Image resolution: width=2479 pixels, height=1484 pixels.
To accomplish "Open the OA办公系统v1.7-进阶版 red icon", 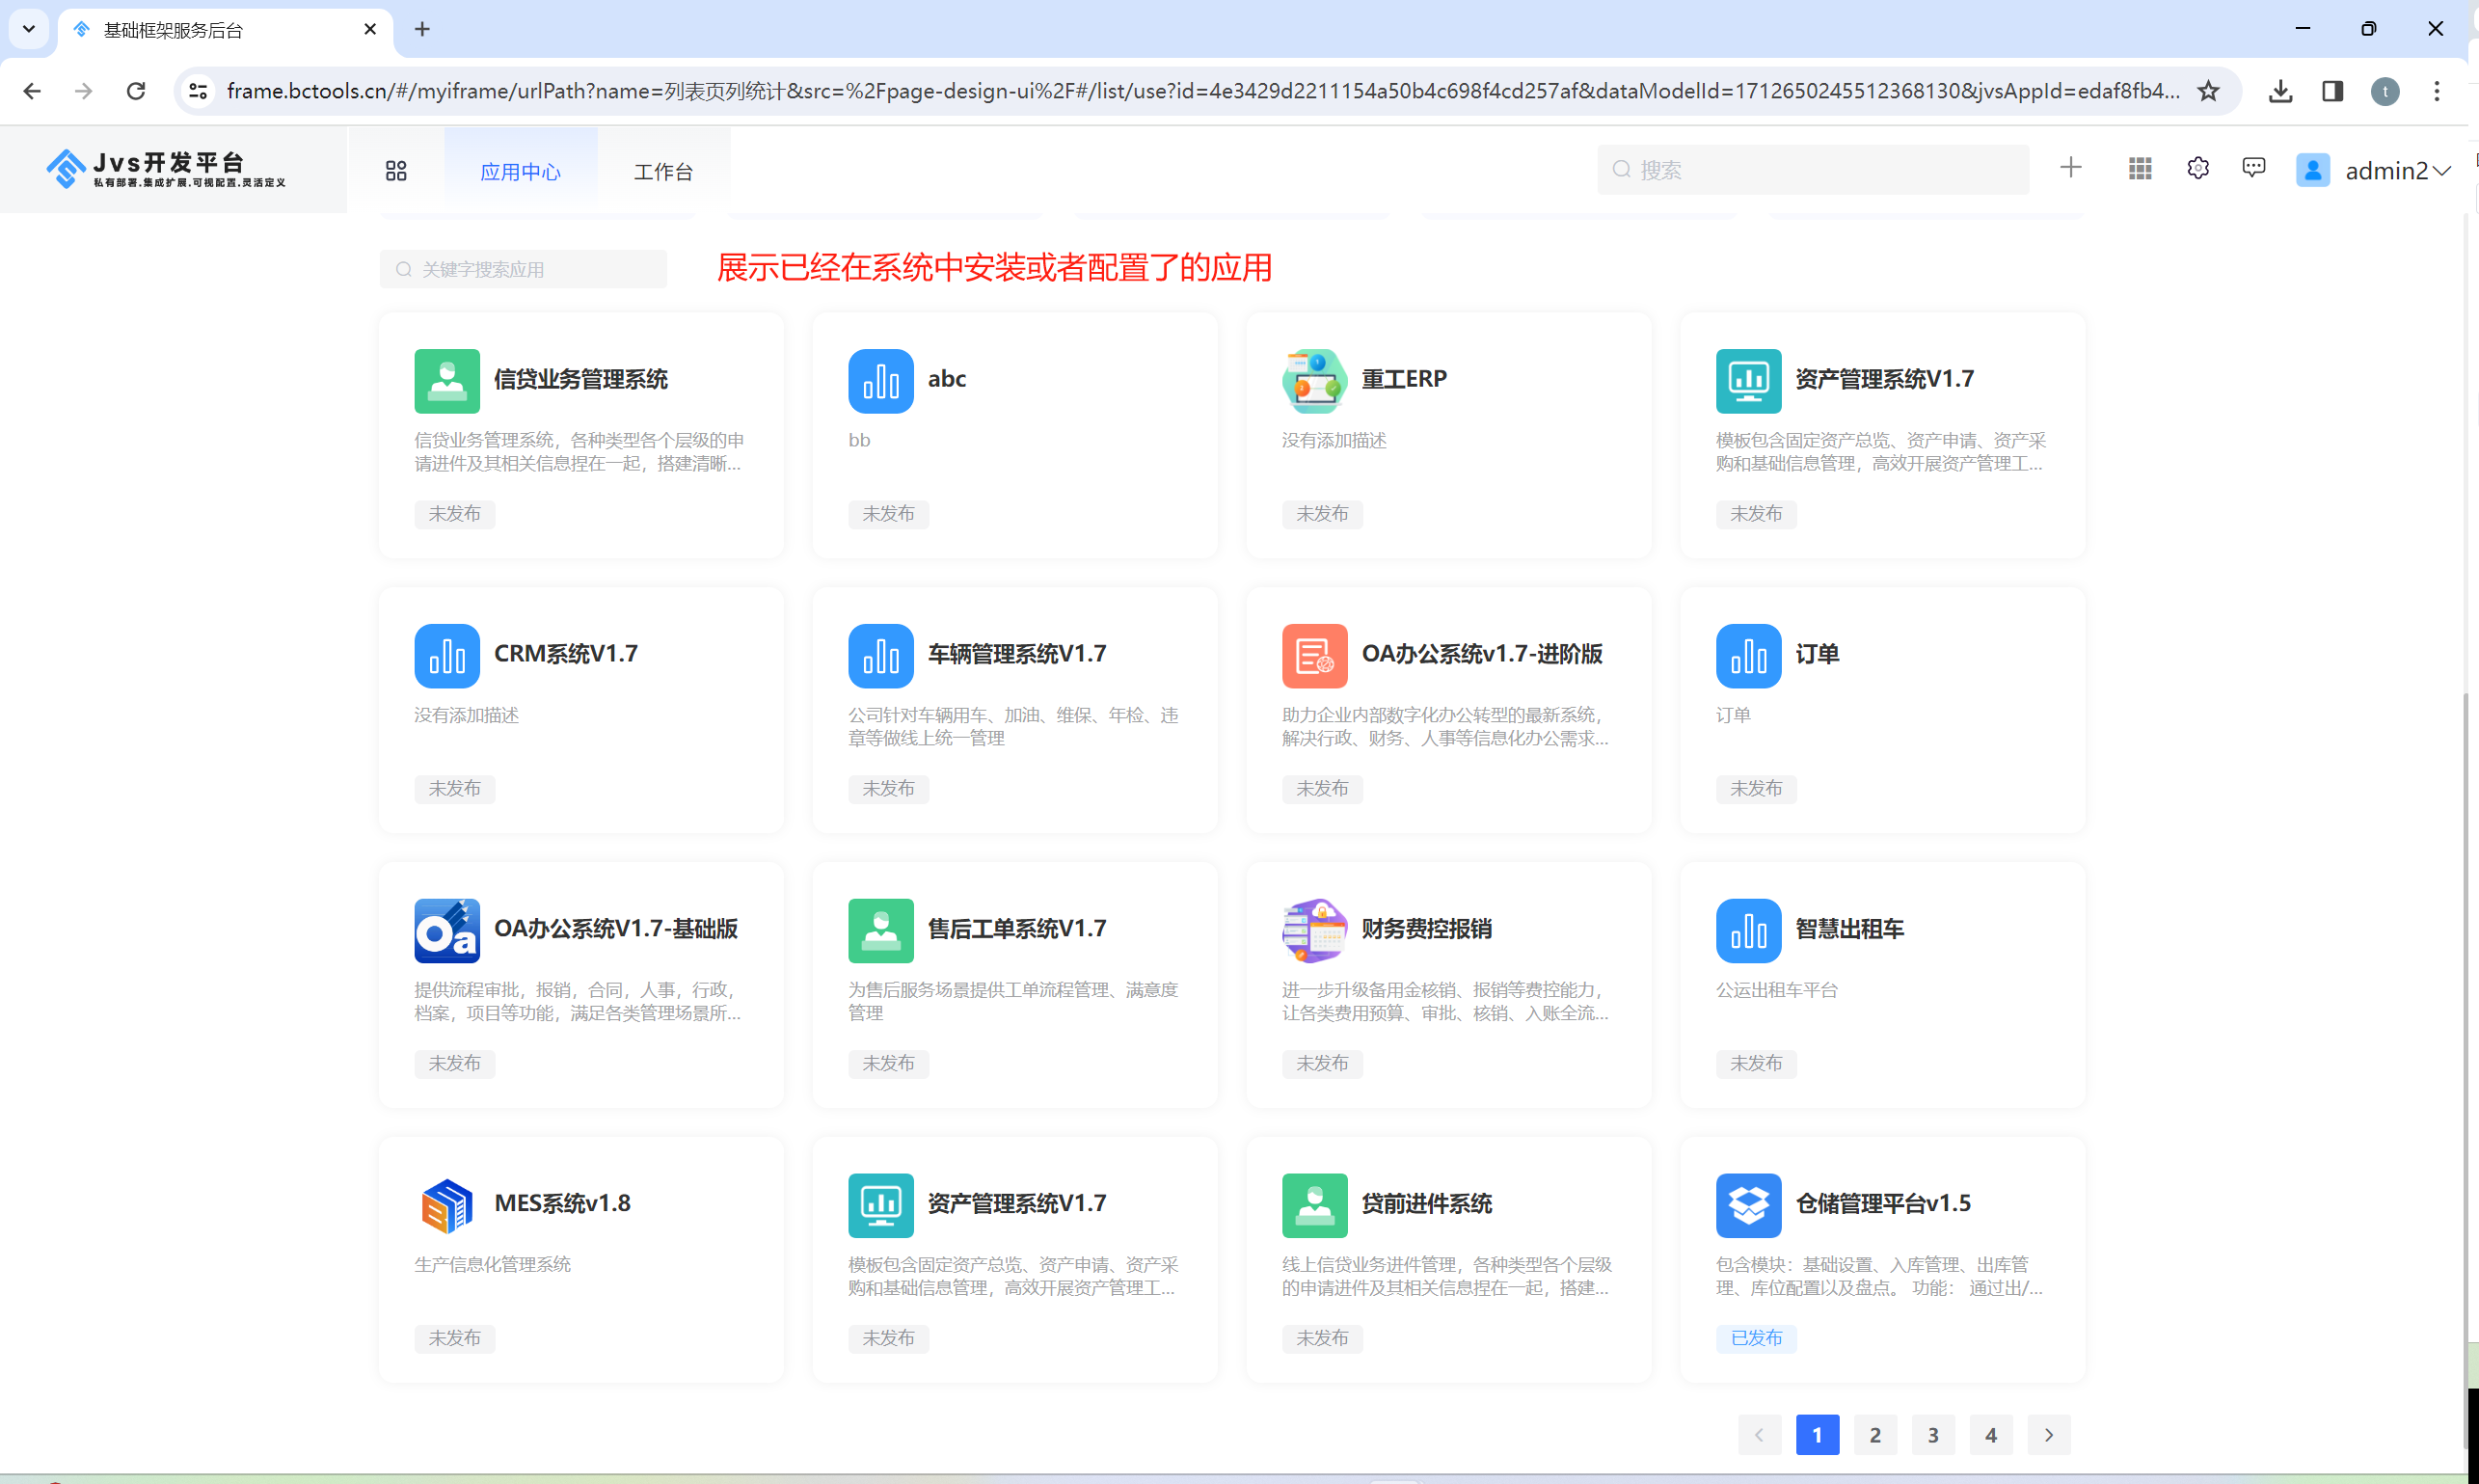I will [1315, 656].
